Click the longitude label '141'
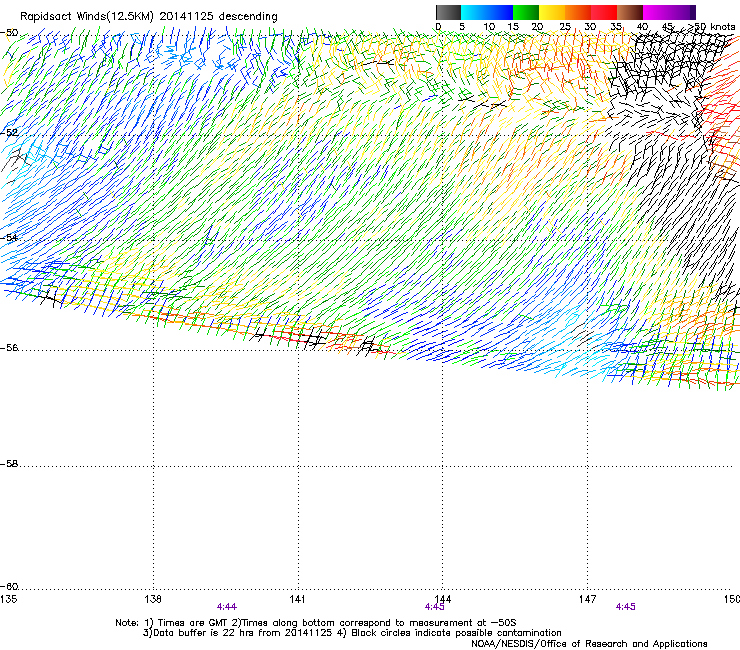The image size is (740, 650). [297, 599]
